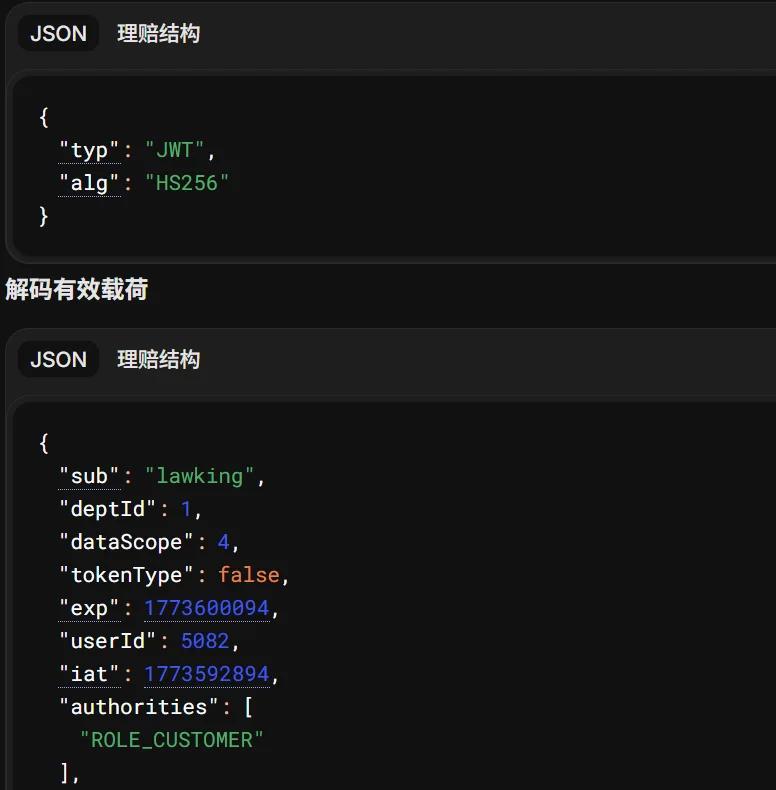Open 理赔结构 tab under 解码有效载荷 heading
This screenshot has height=790, width=776.
pyautogui.click(x=158, y=359)
